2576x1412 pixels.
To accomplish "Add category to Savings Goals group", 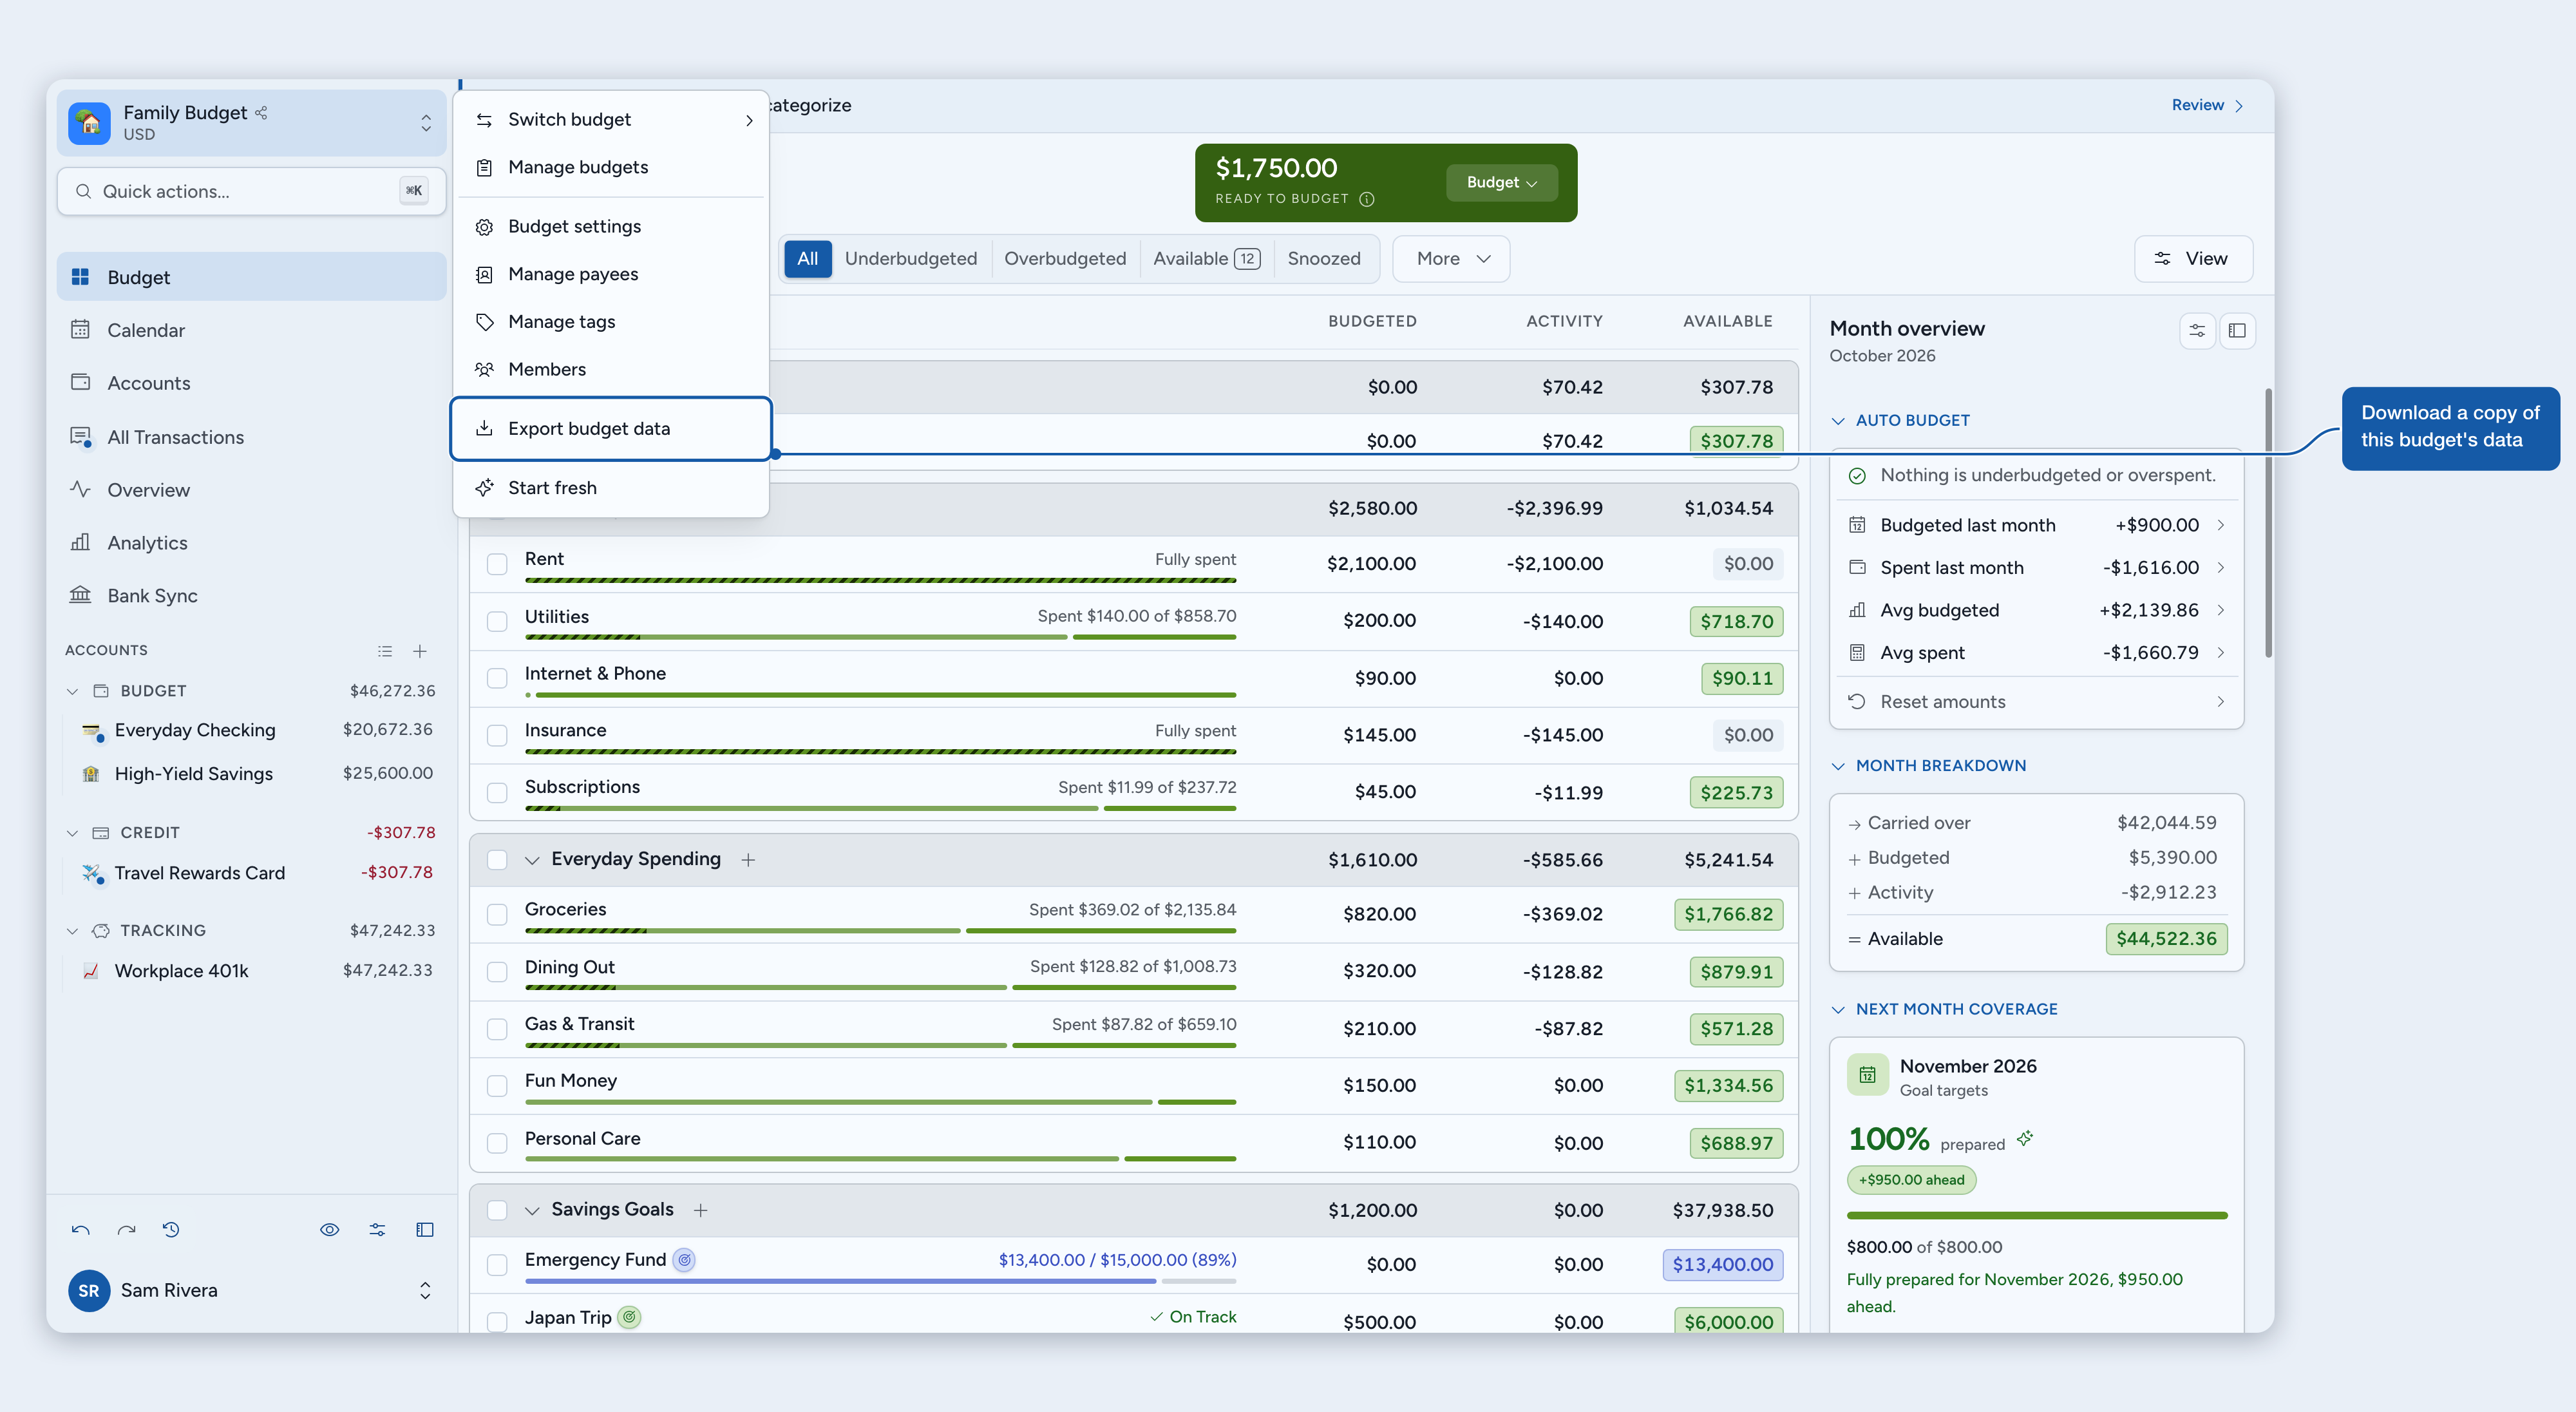I will point(701,1210).
